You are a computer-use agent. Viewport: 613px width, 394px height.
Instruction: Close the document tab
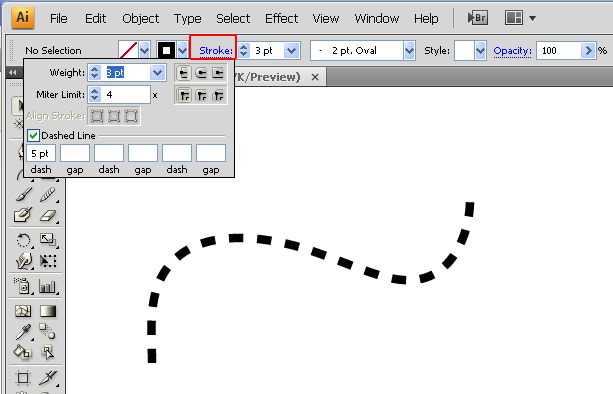315,77
